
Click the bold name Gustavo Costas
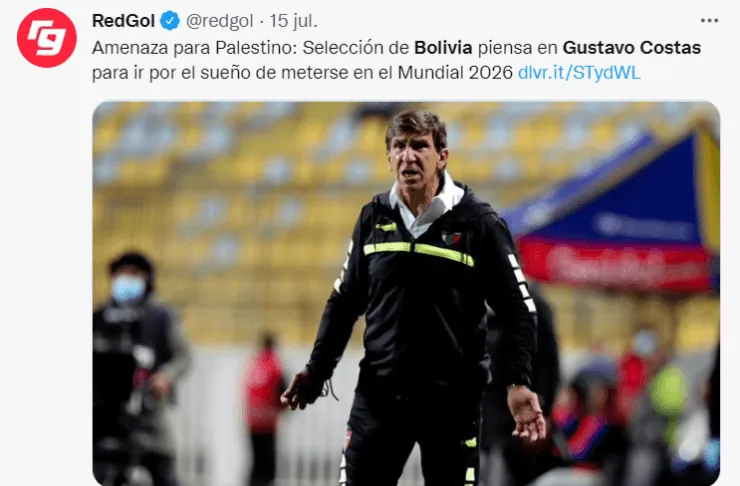[x=631, y=48]
